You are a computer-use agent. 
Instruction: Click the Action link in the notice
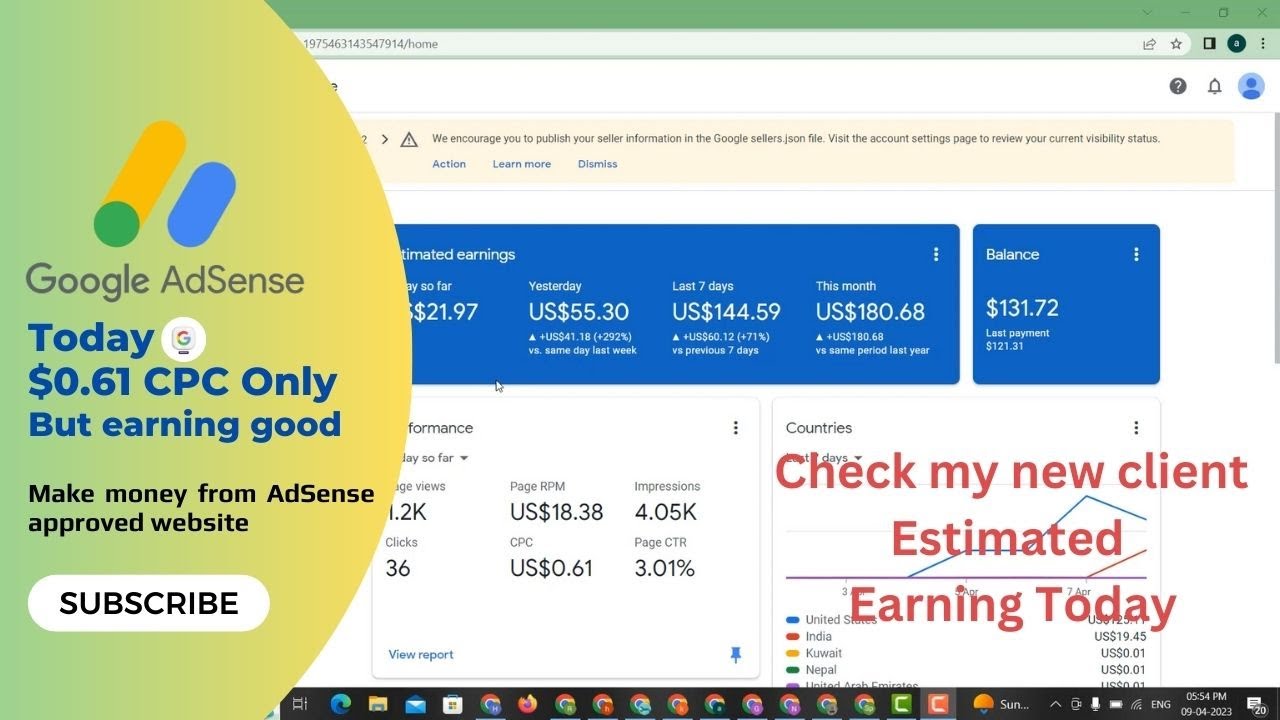pos(449,164)
